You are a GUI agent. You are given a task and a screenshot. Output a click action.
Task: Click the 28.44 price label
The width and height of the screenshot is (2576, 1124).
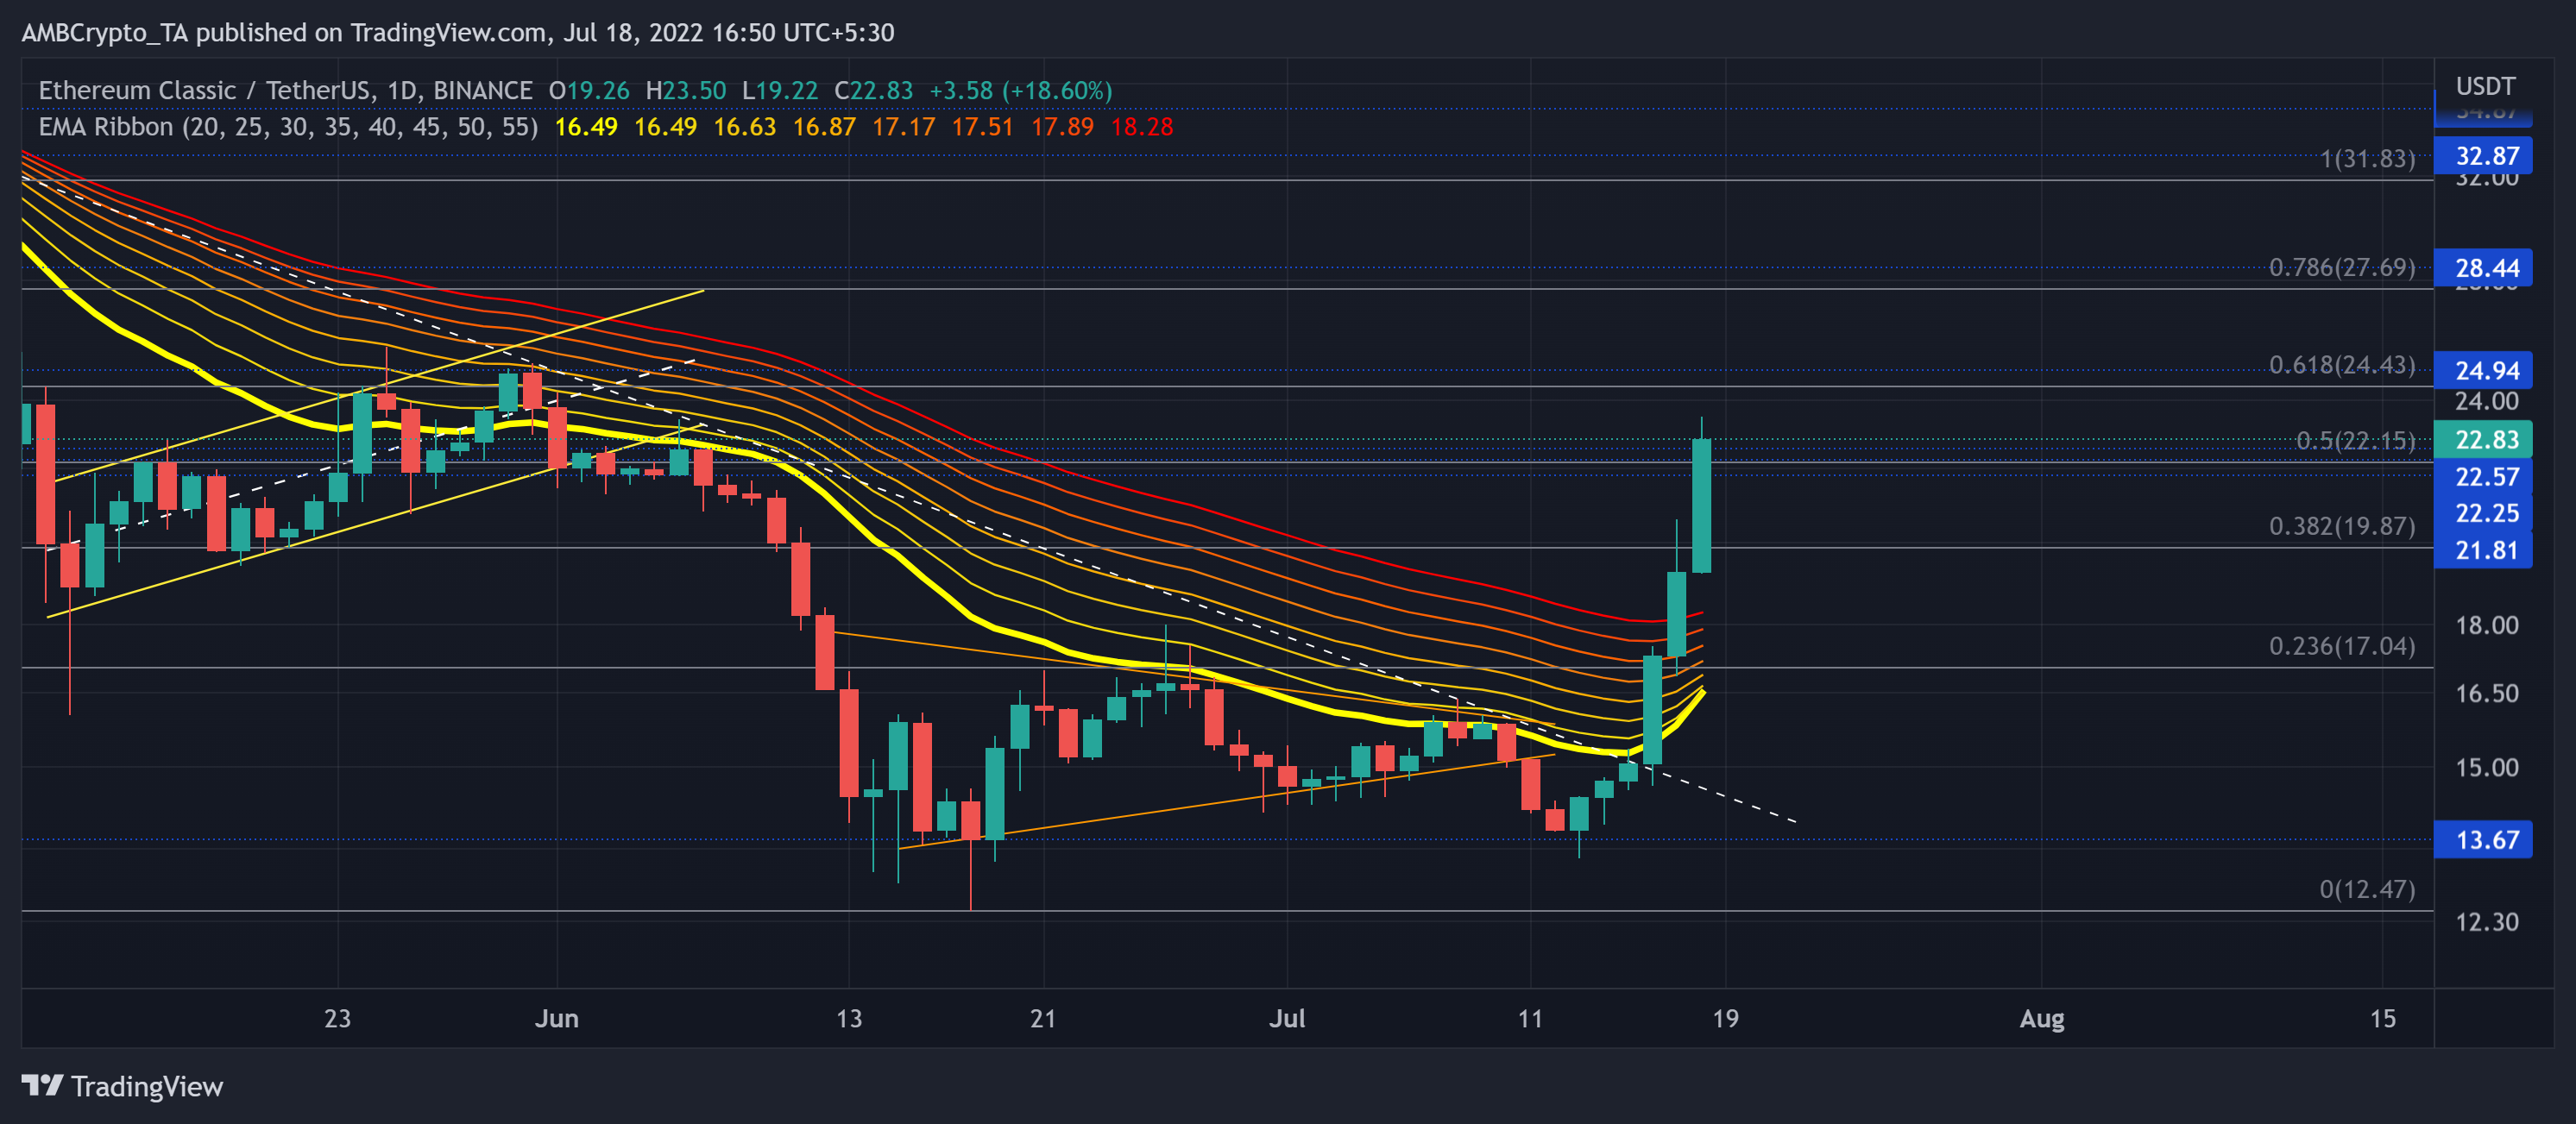coord(2484,268)
